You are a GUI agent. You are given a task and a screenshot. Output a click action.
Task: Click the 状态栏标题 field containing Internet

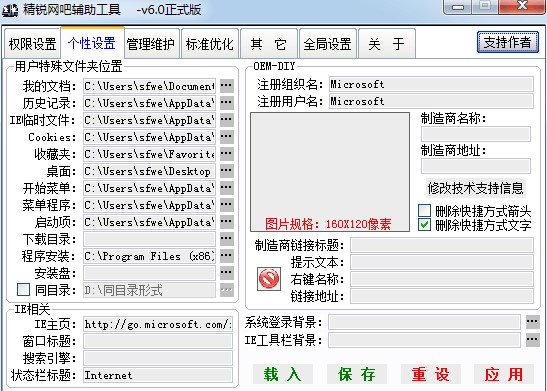tap(158, 375)
